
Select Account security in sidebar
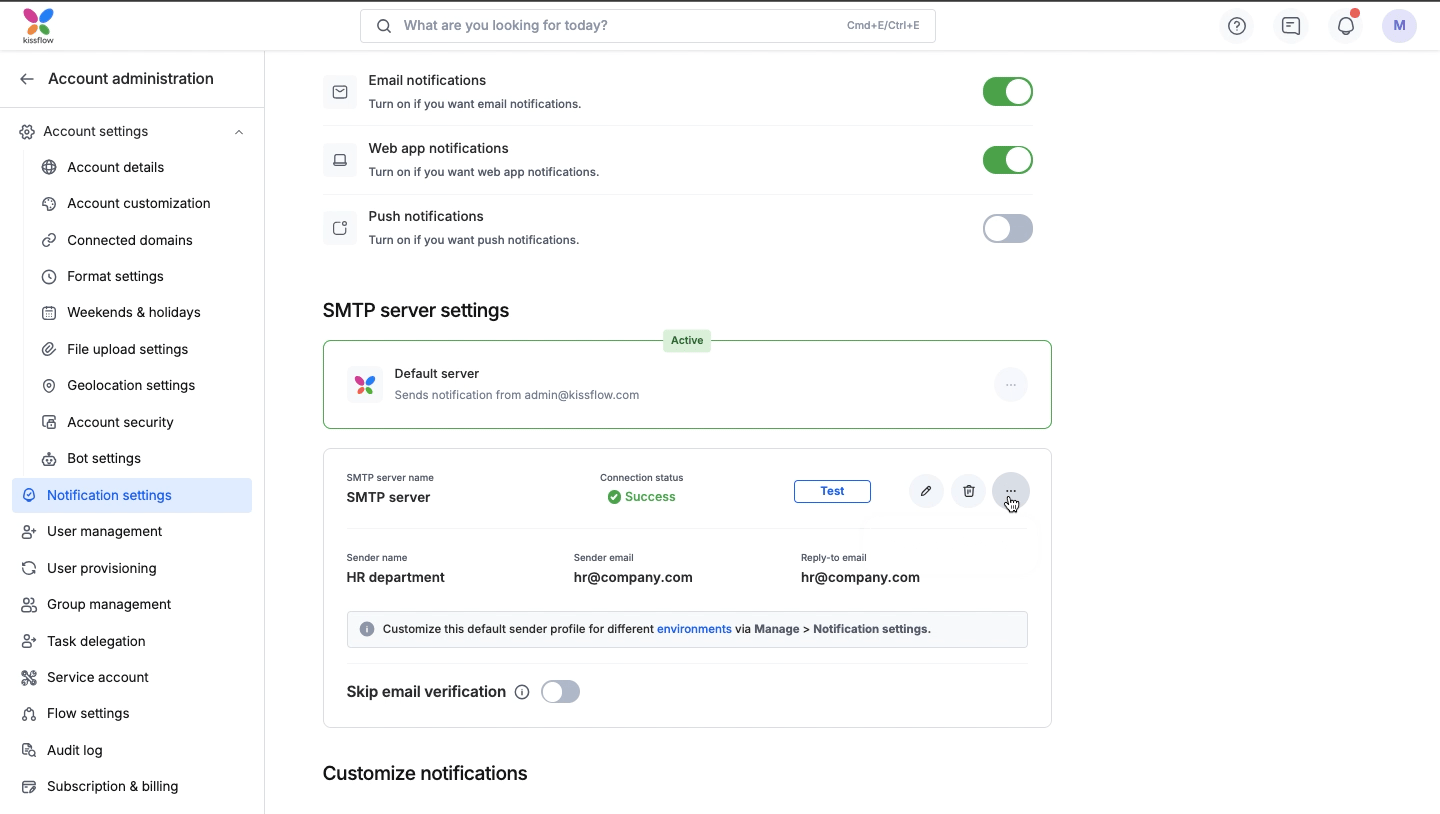coord(120,422)
